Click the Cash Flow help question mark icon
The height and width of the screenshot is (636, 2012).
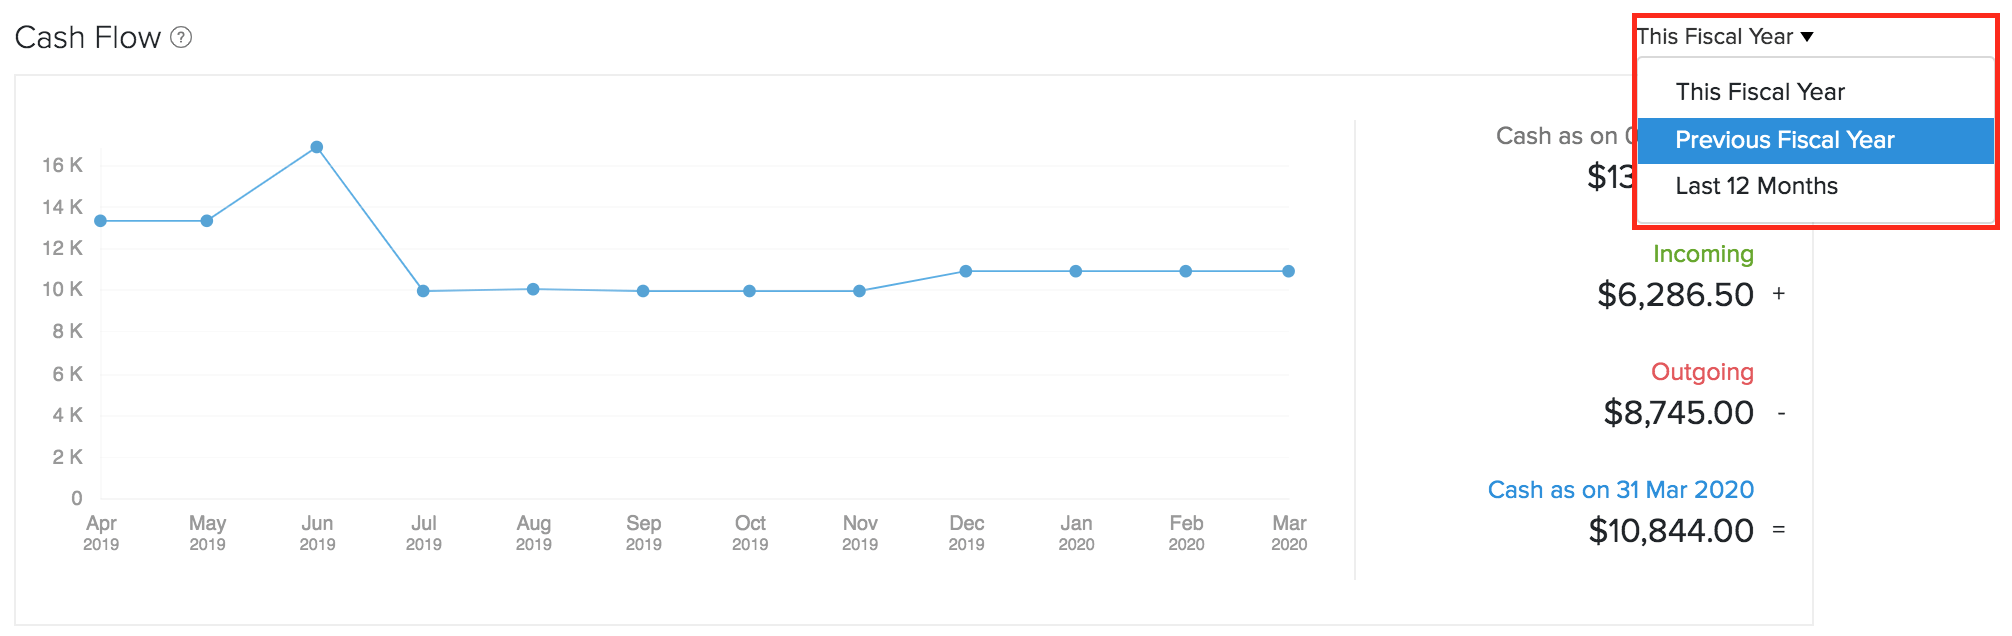click(181, 38)
